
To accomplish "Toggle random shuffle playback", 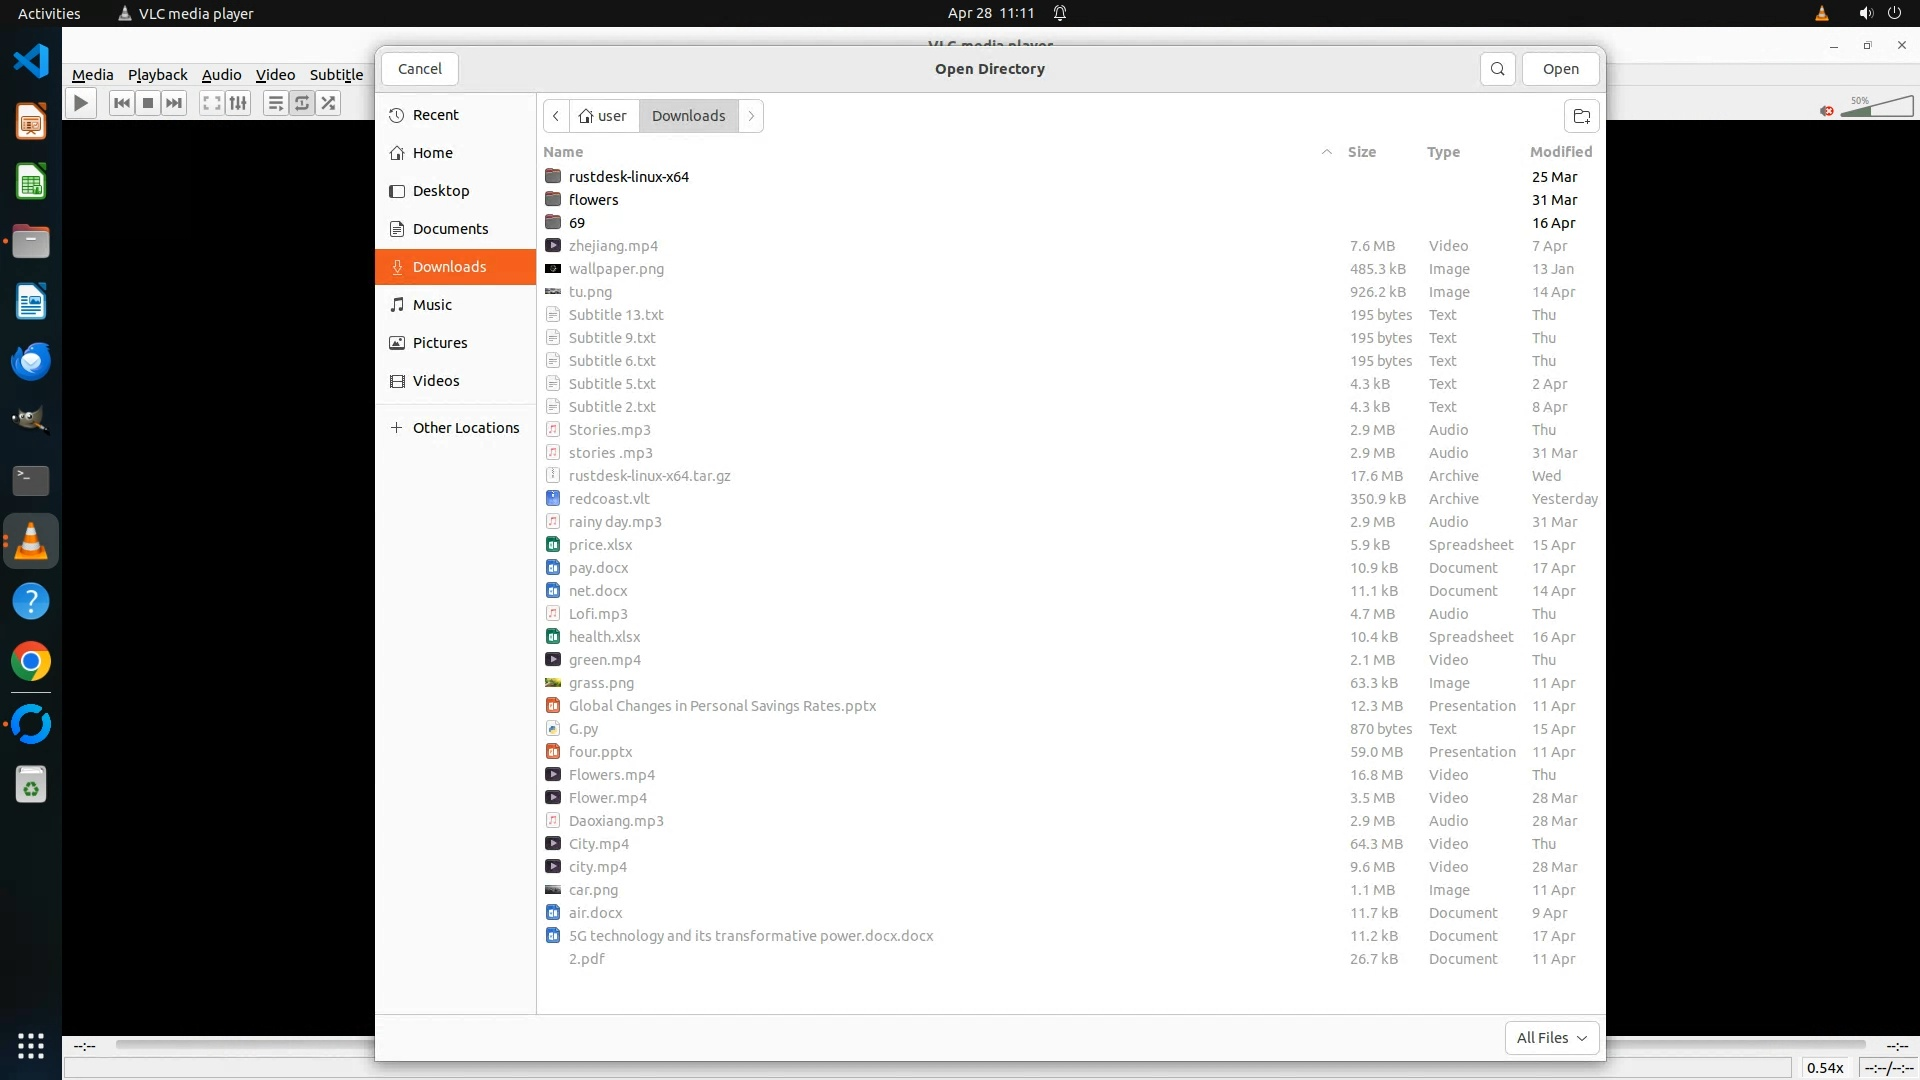I will pos(328,103).
